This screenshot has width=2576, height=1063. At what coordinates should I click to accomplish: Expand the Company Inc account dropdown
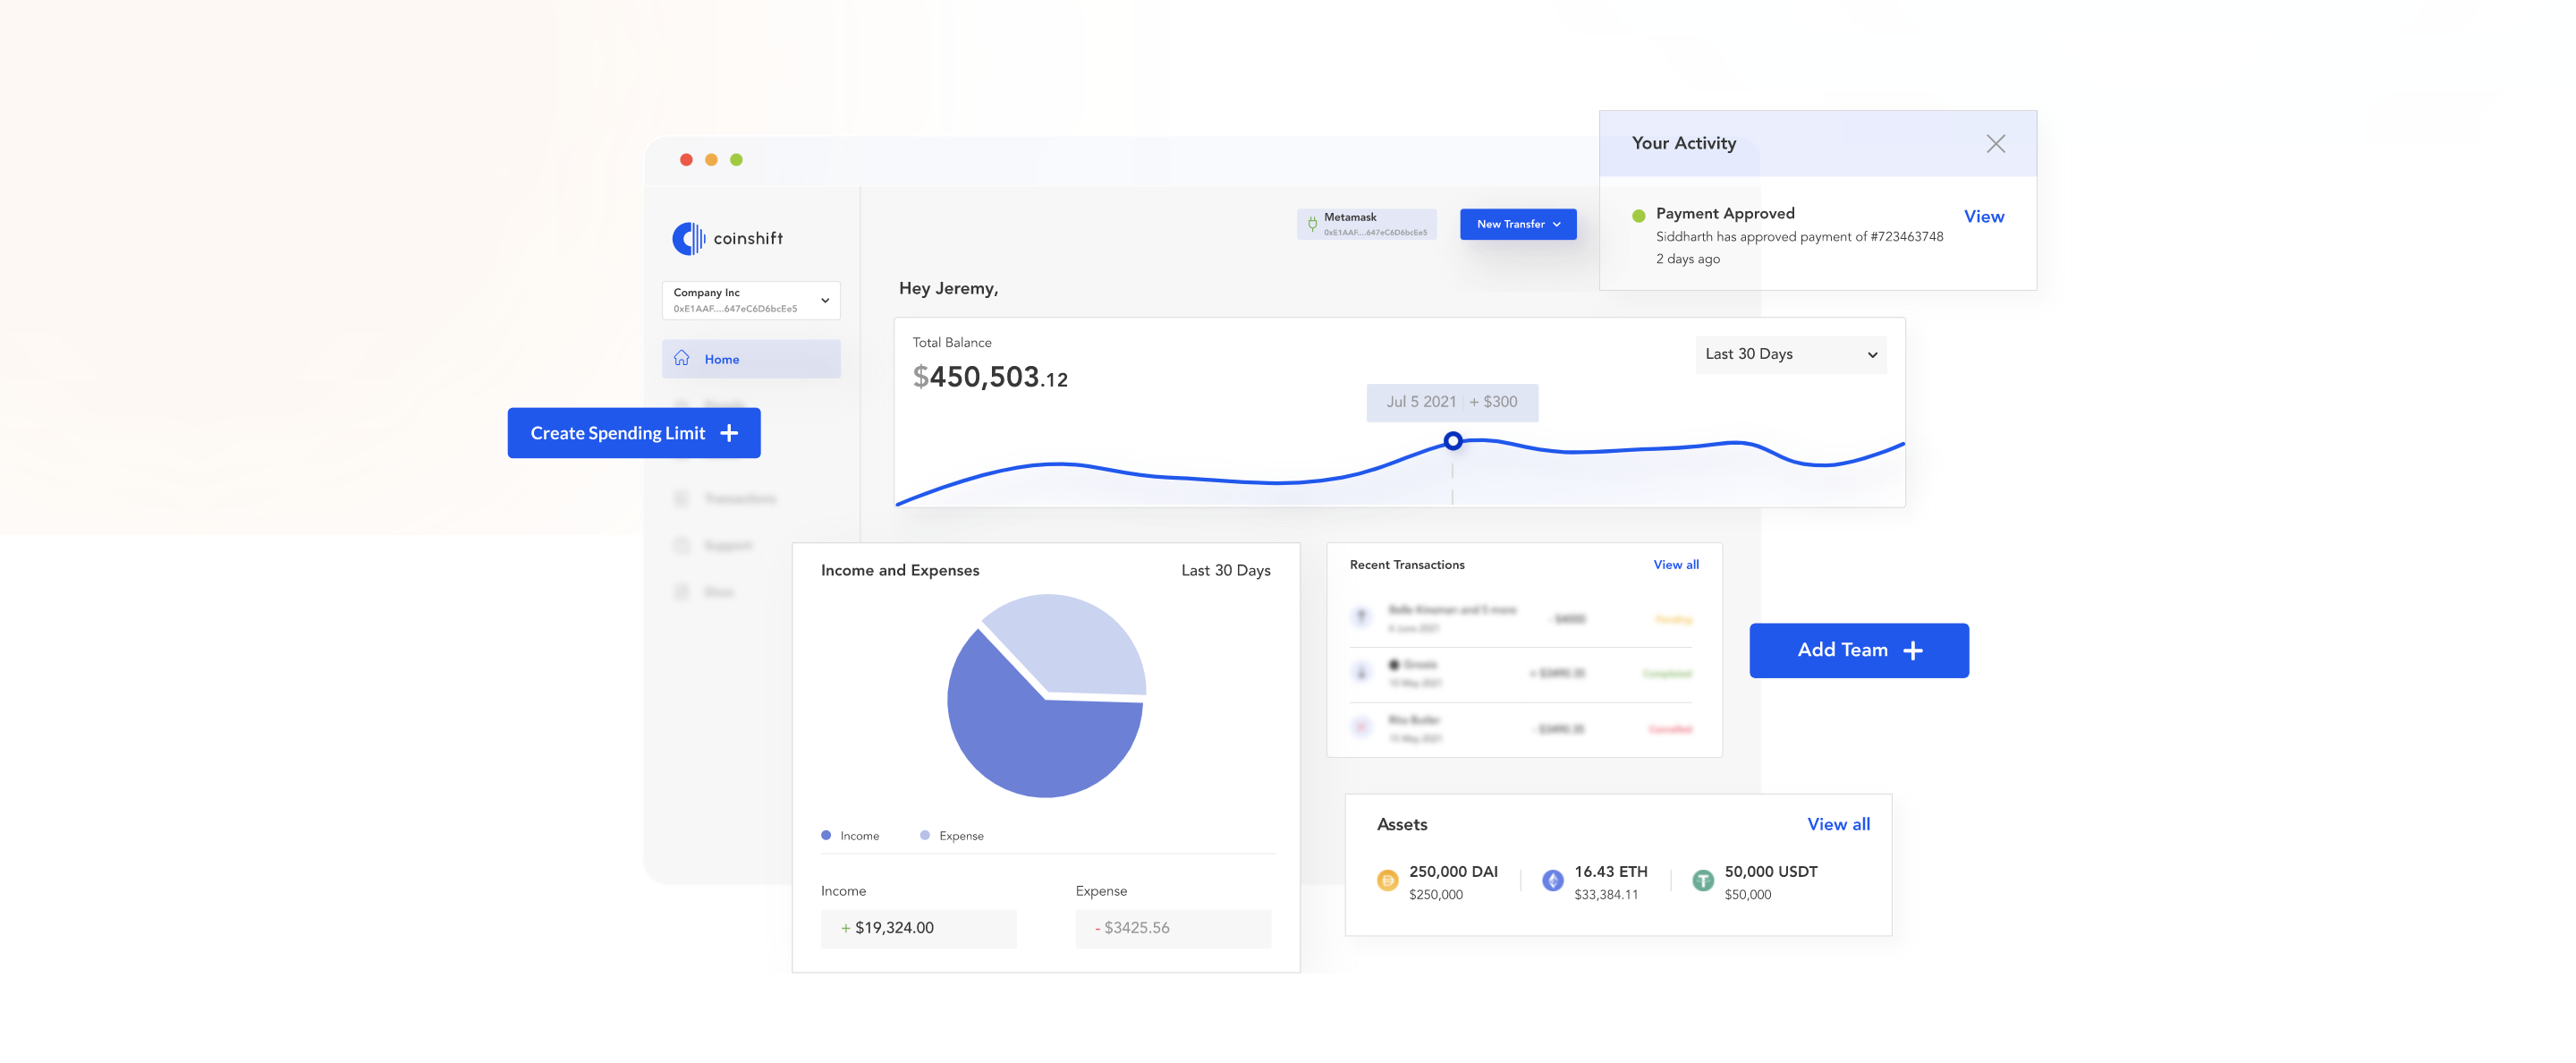750,300
